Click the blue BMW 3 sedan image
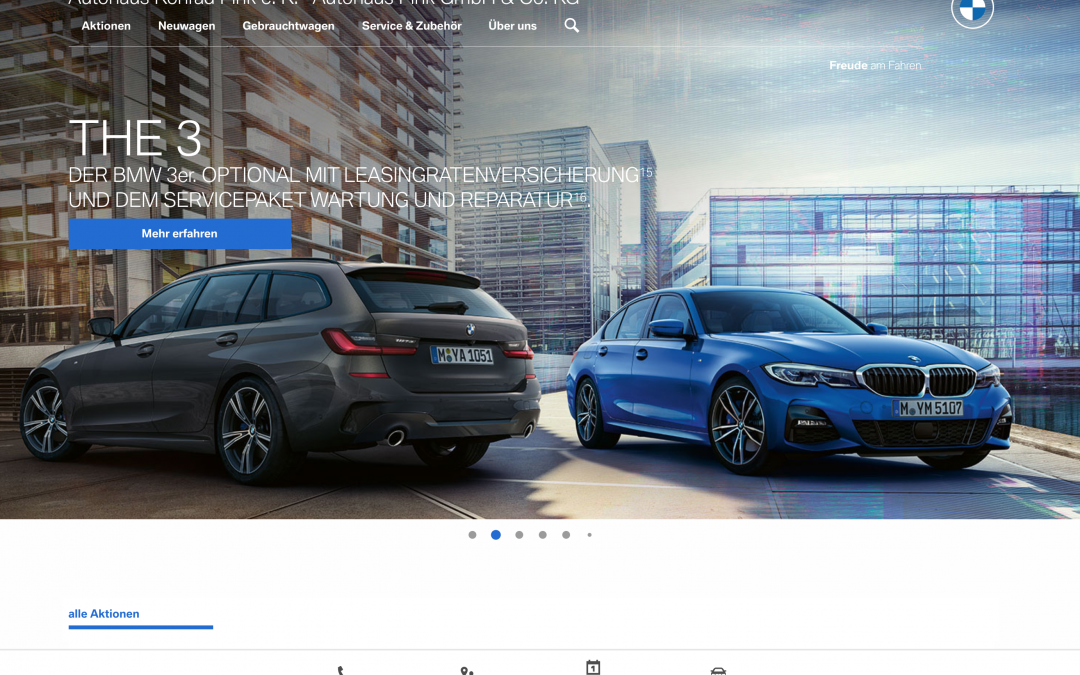1080x675 pixels. tap(789, 379)
